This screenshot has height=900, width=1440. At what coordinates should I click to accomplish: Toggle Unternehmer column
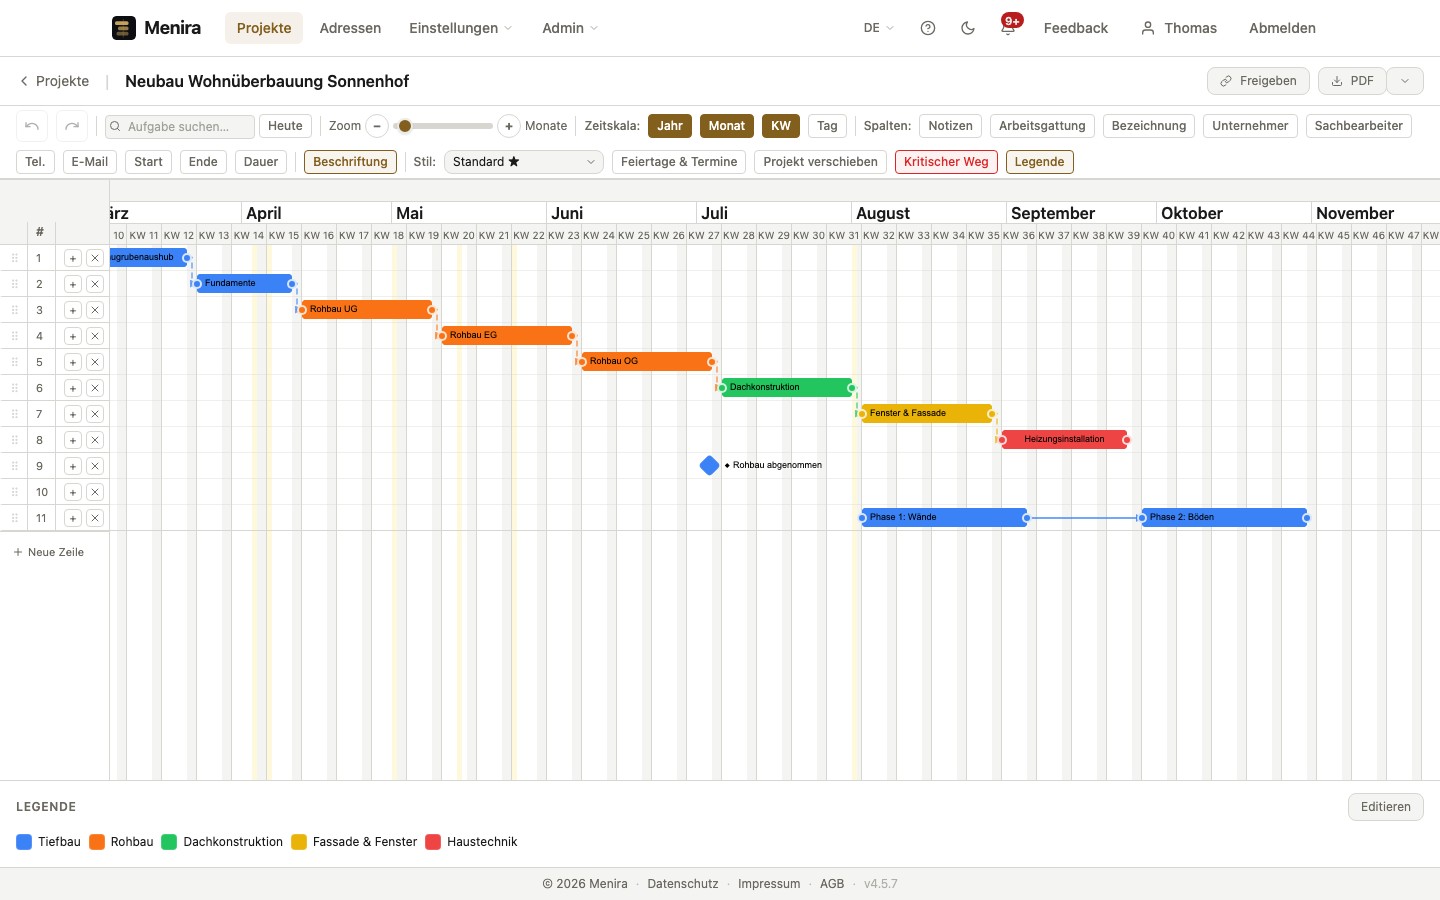point(1250,126)
